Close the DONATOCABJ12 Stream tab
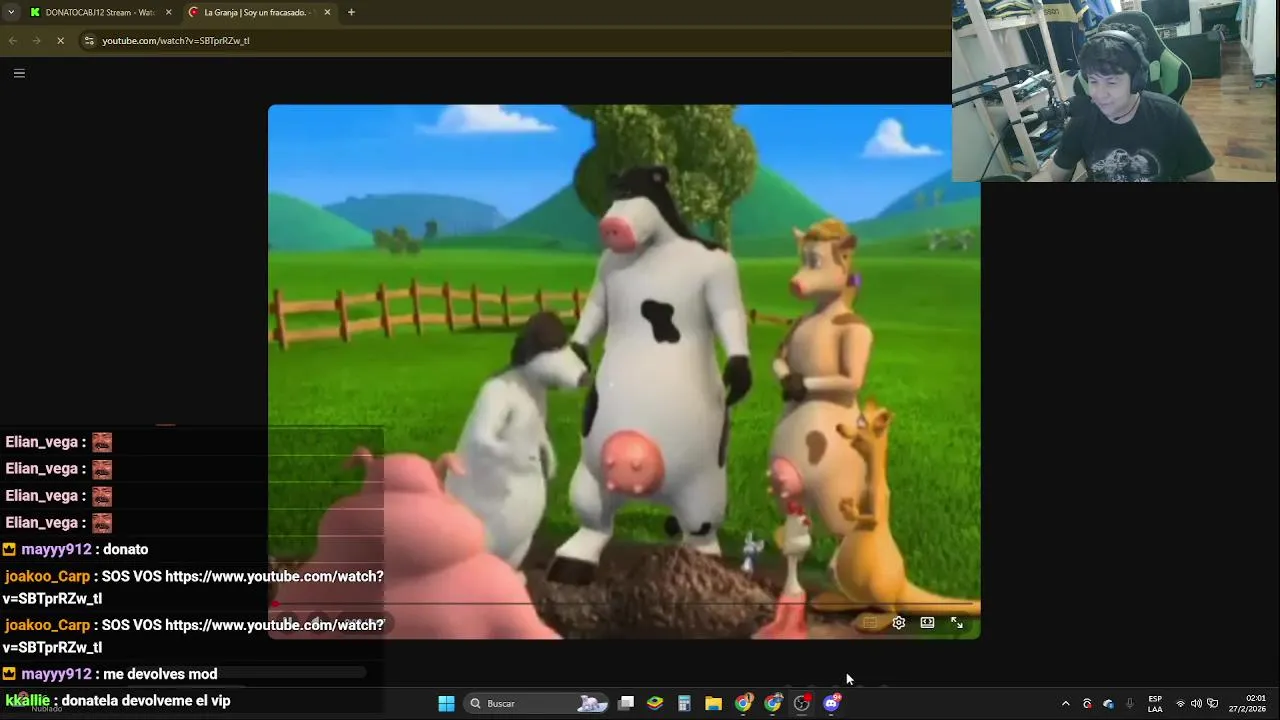This screenshot has height=720, width=1280. pos(168,12)
